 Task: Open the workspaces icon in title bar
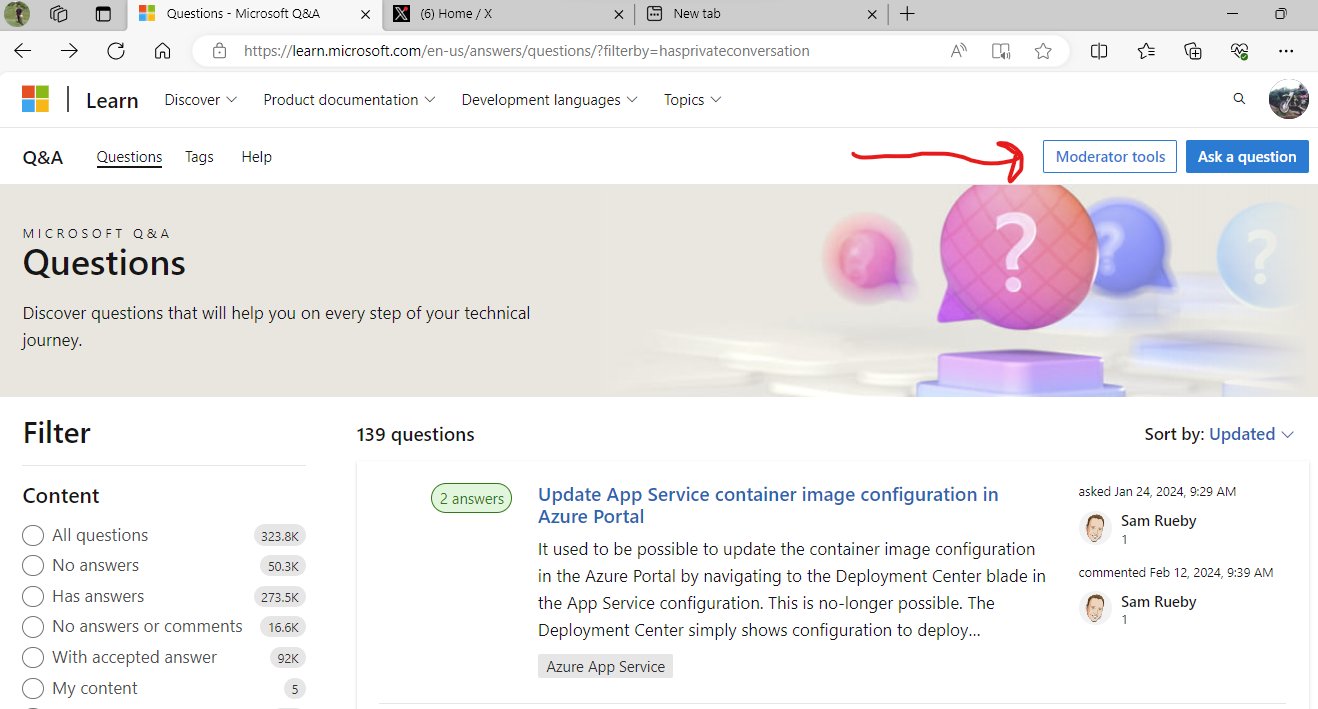(58, 14)
